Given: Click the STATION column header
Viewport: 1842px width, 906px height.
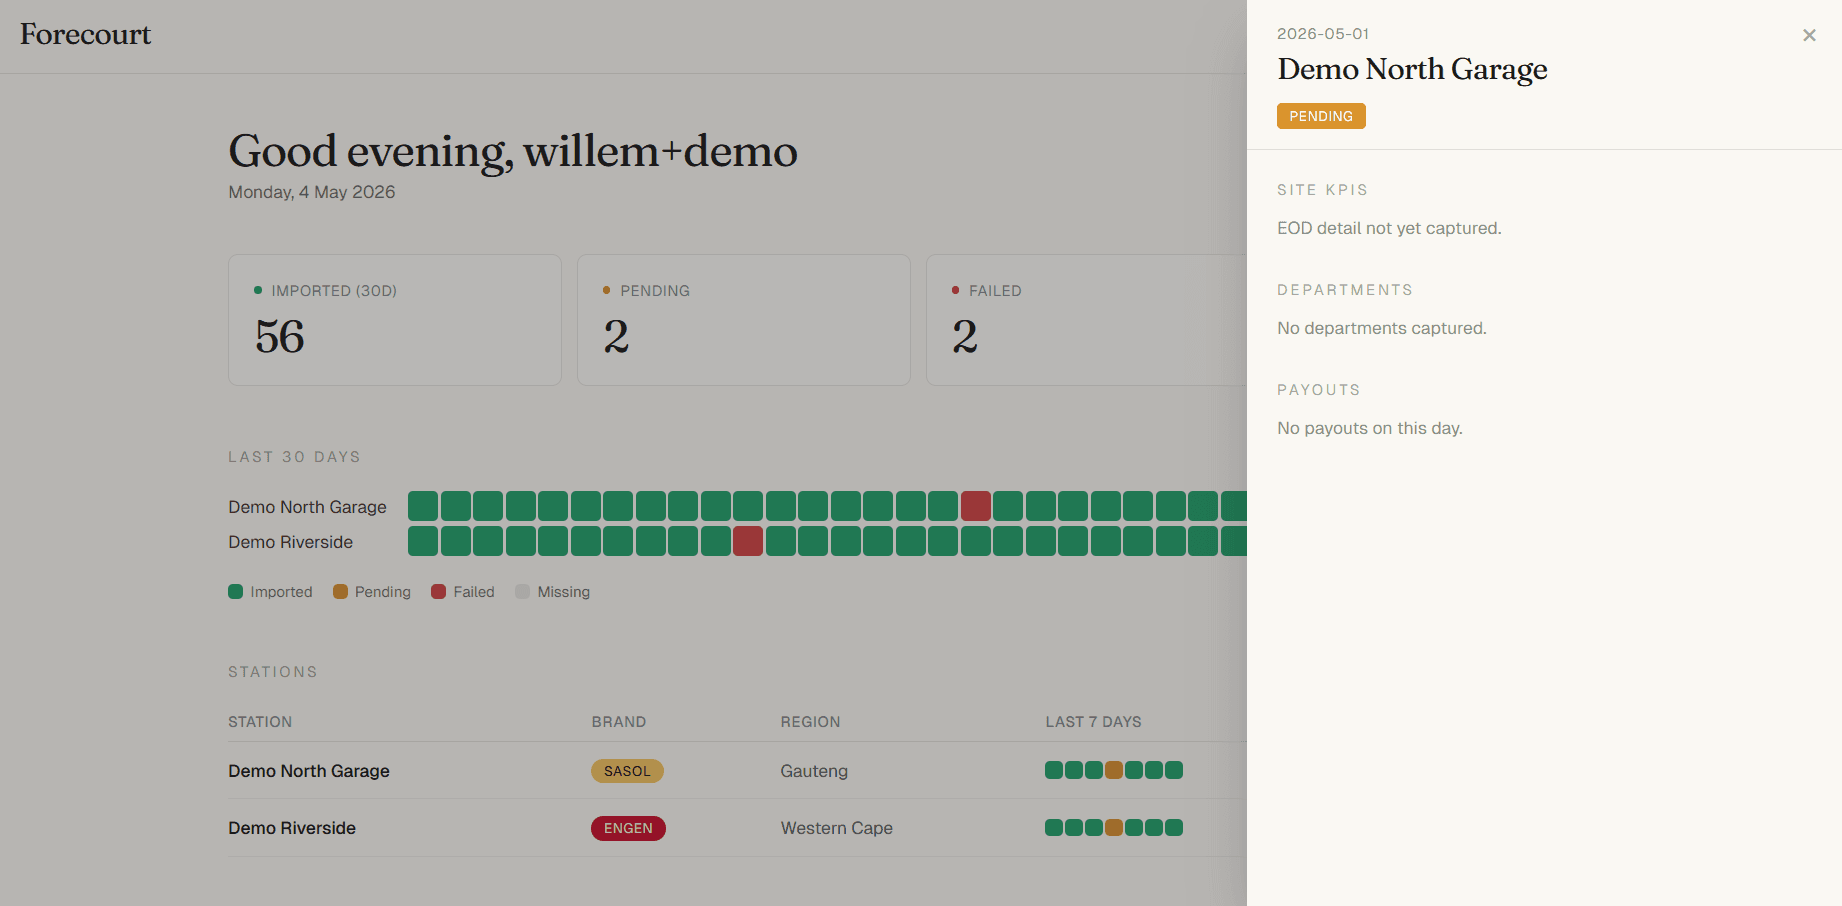Looking at the screenshot, I should pyautogui.click(x=260, y=722).
